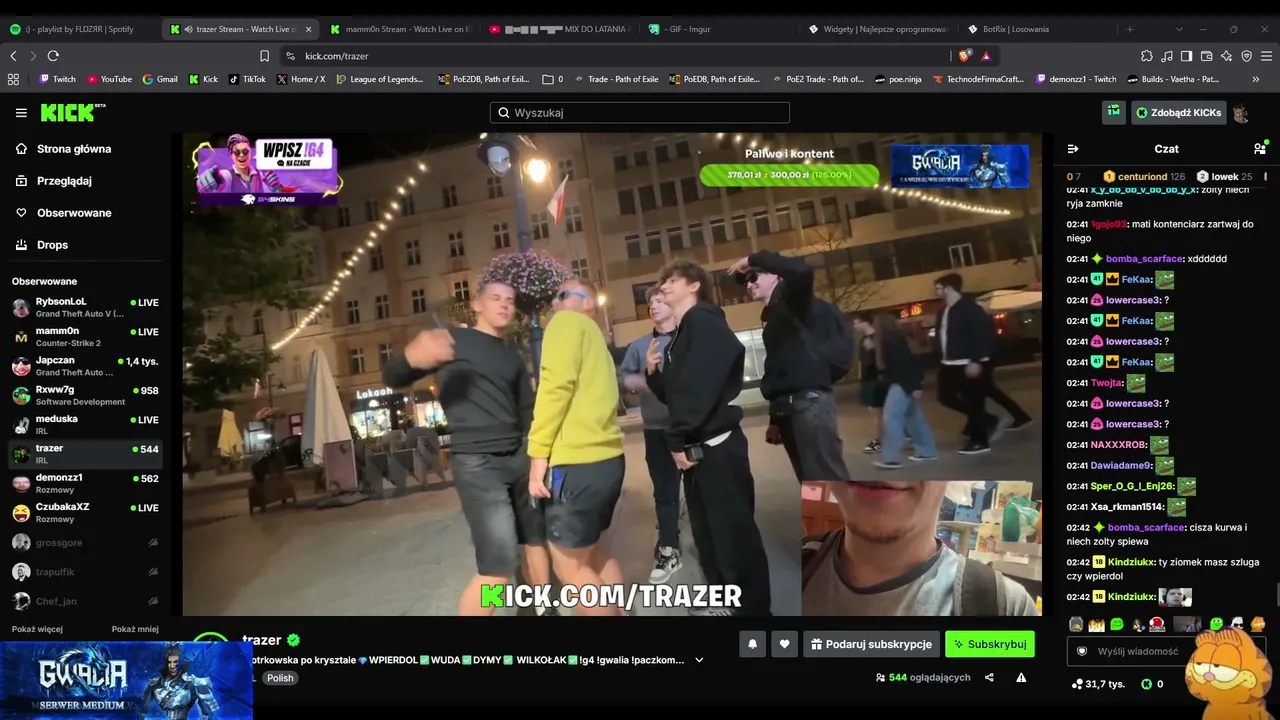Open the League of Legends bookmark

coord(379,79)
